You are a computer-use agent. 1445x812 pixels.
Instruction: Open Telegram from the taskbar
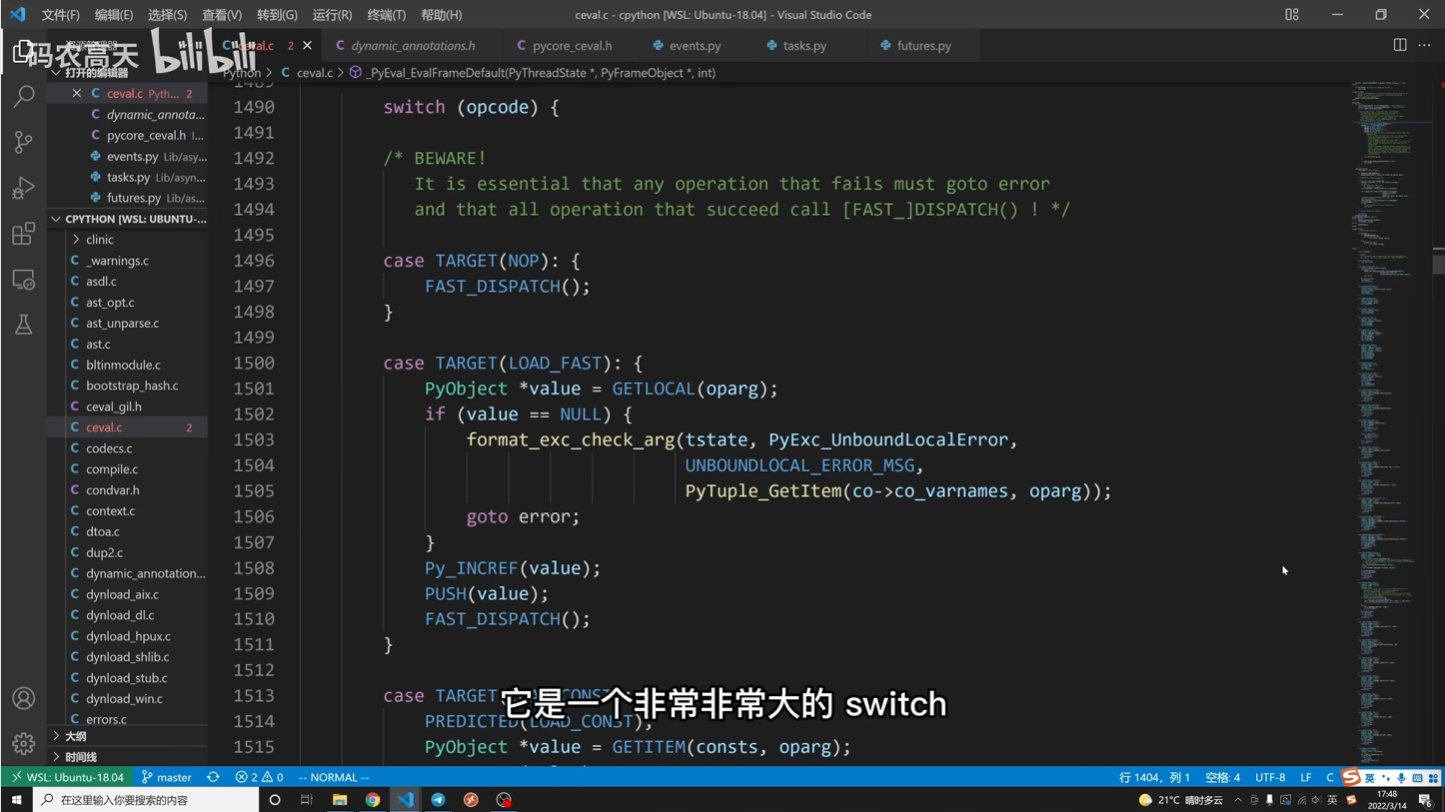pyautogui.click(x=438, y=800)
